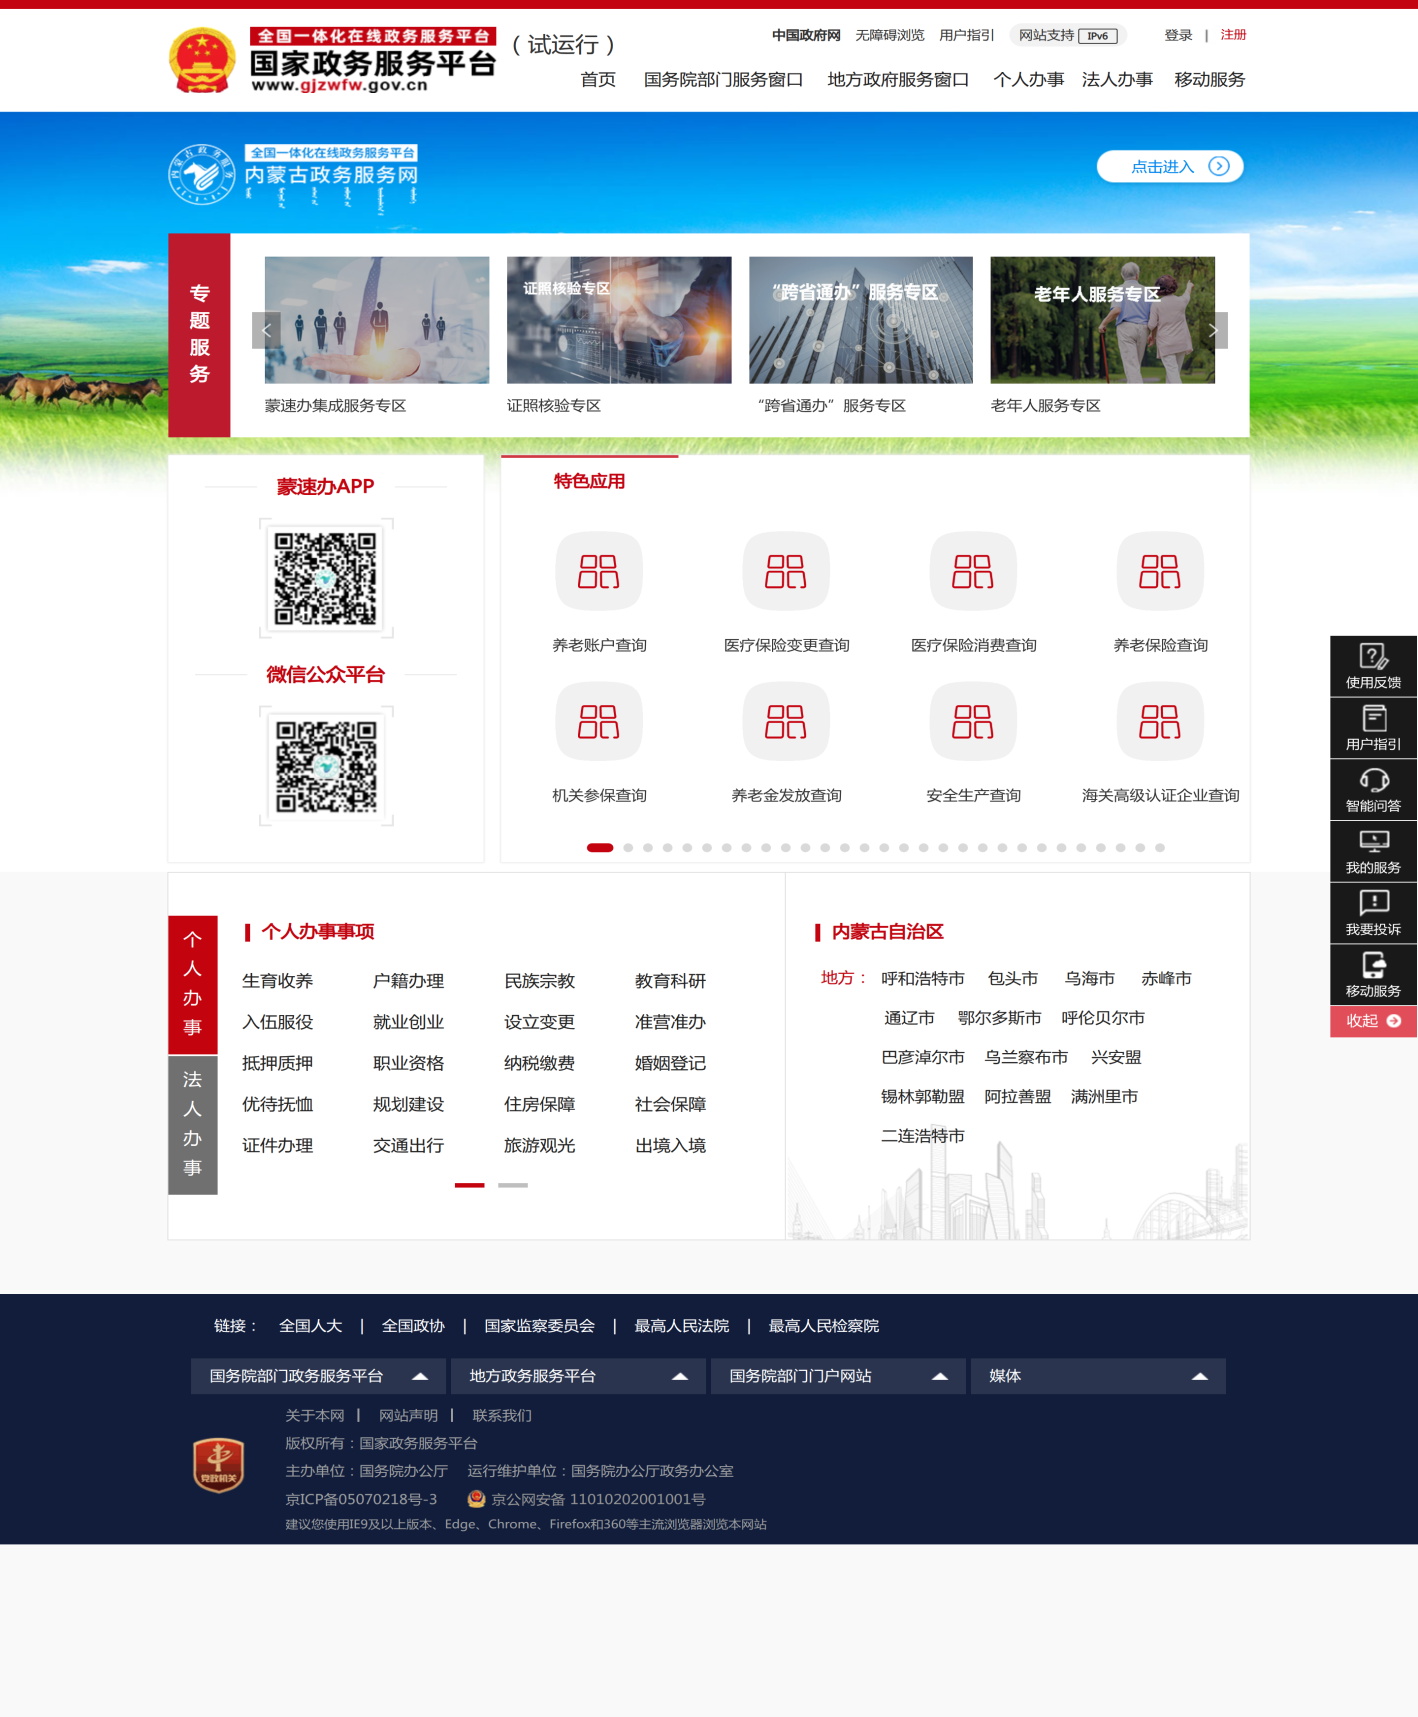
Task: Open the 婚姻登记 service item
Action: tap(671, 1063)
